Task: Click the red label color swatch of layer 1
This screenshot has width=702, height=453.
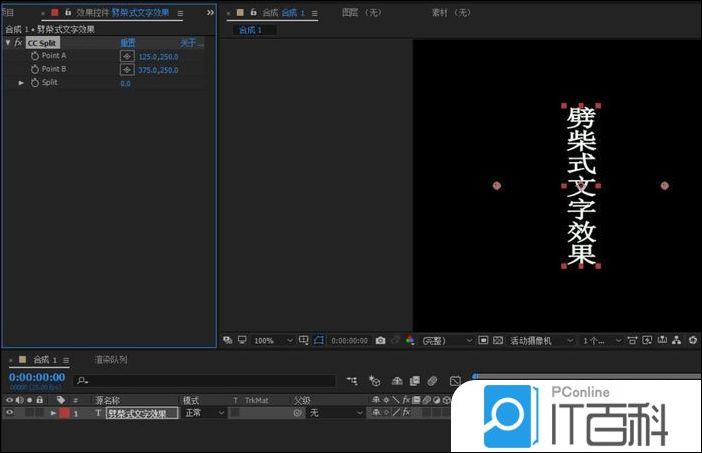Action: pyautogui.click(x=64, y=413)
